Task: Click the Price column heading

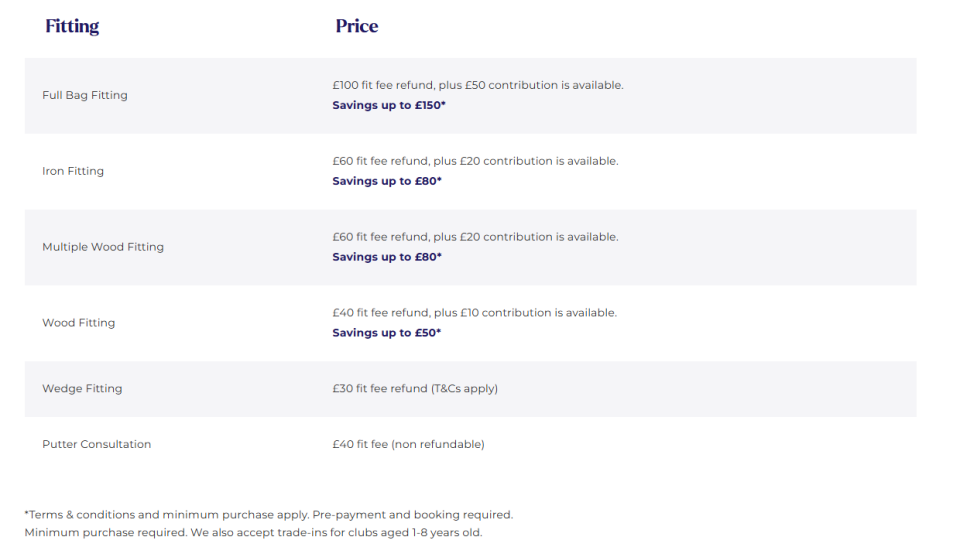Action: point(356,26)
